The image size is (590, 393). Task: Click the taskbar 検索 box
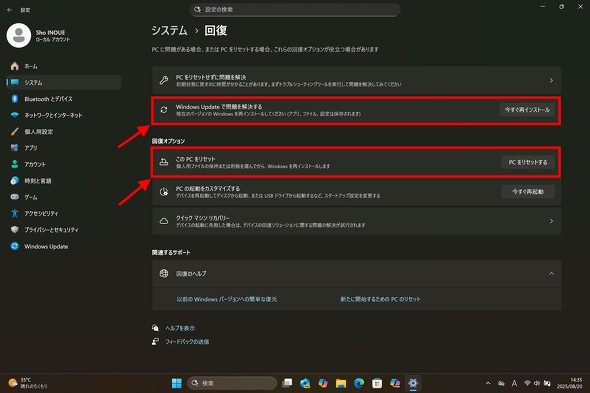point(232,383)
